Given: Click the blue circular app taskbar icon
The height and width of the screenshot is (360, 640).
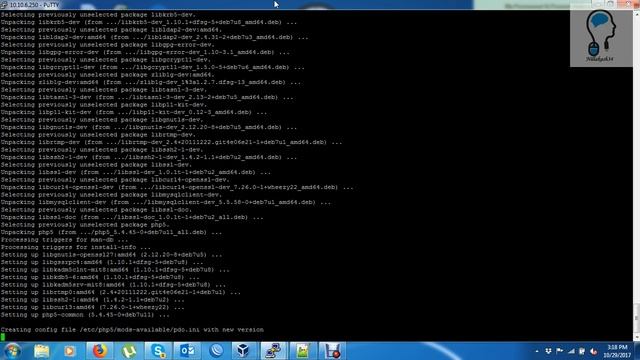Looking at the screenshot, I should pos(216,351).
